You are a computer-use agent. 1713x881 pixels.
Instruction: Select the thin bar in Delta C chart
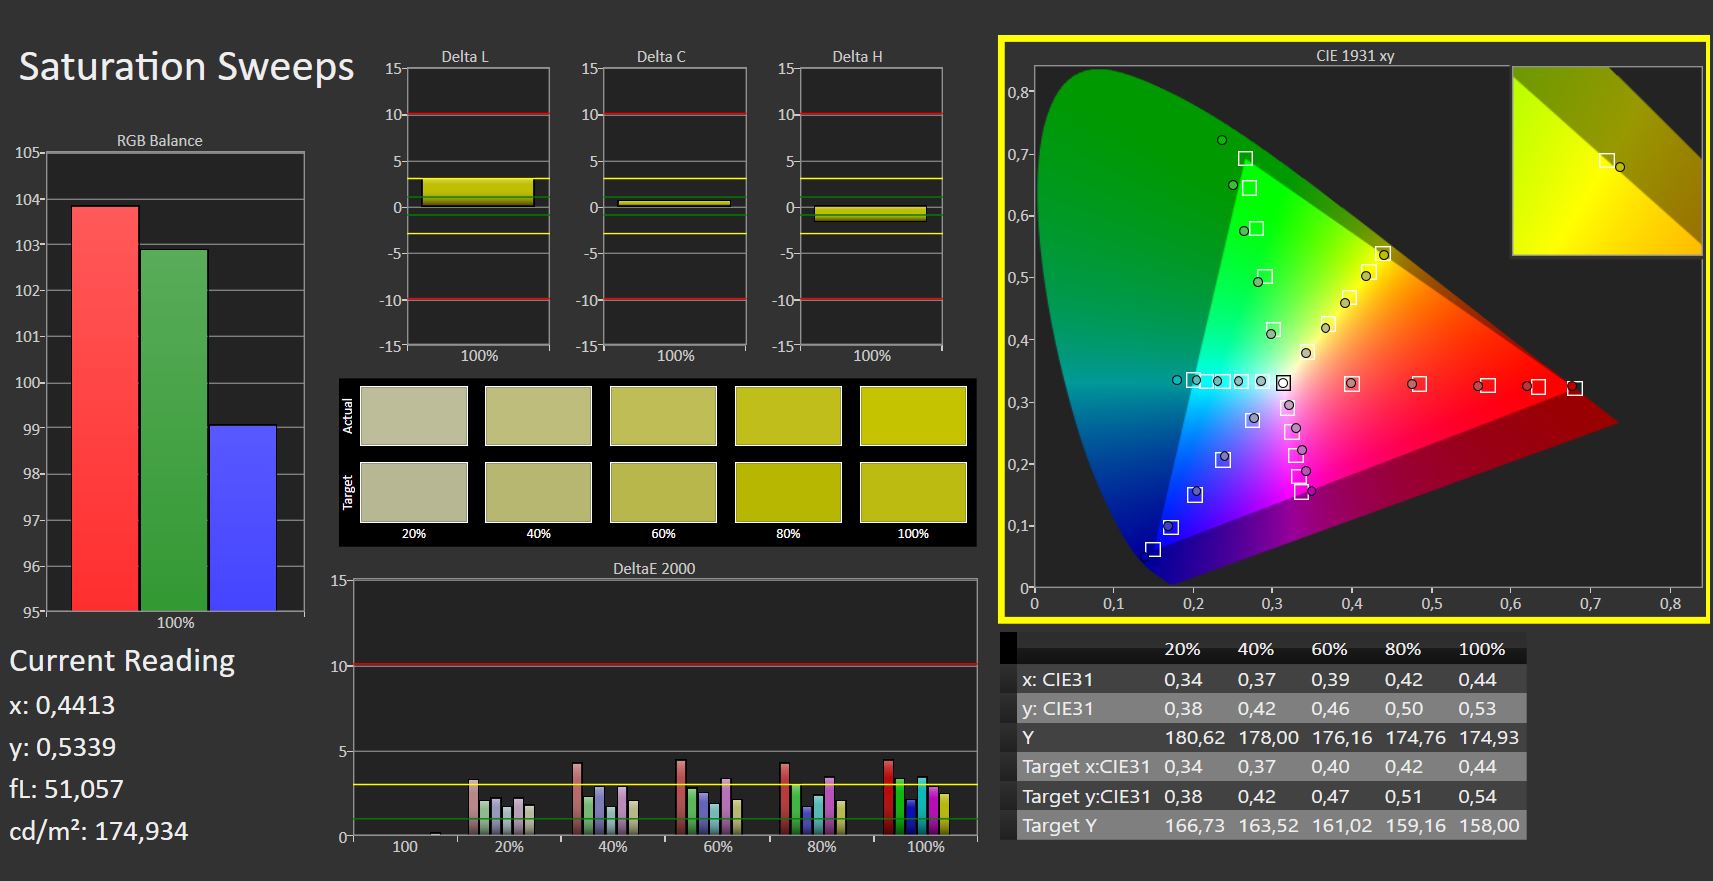674,203
